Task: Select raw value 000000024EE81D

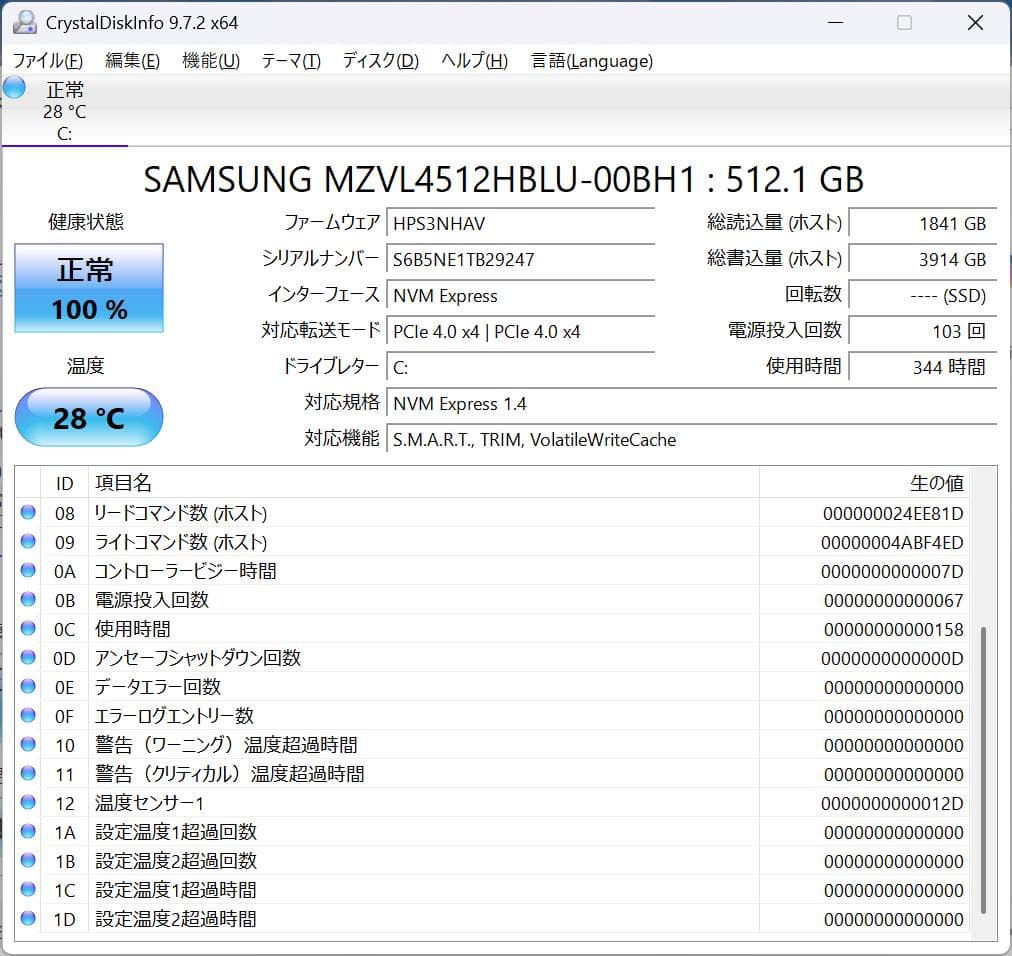Action: (x=893, y=514)
